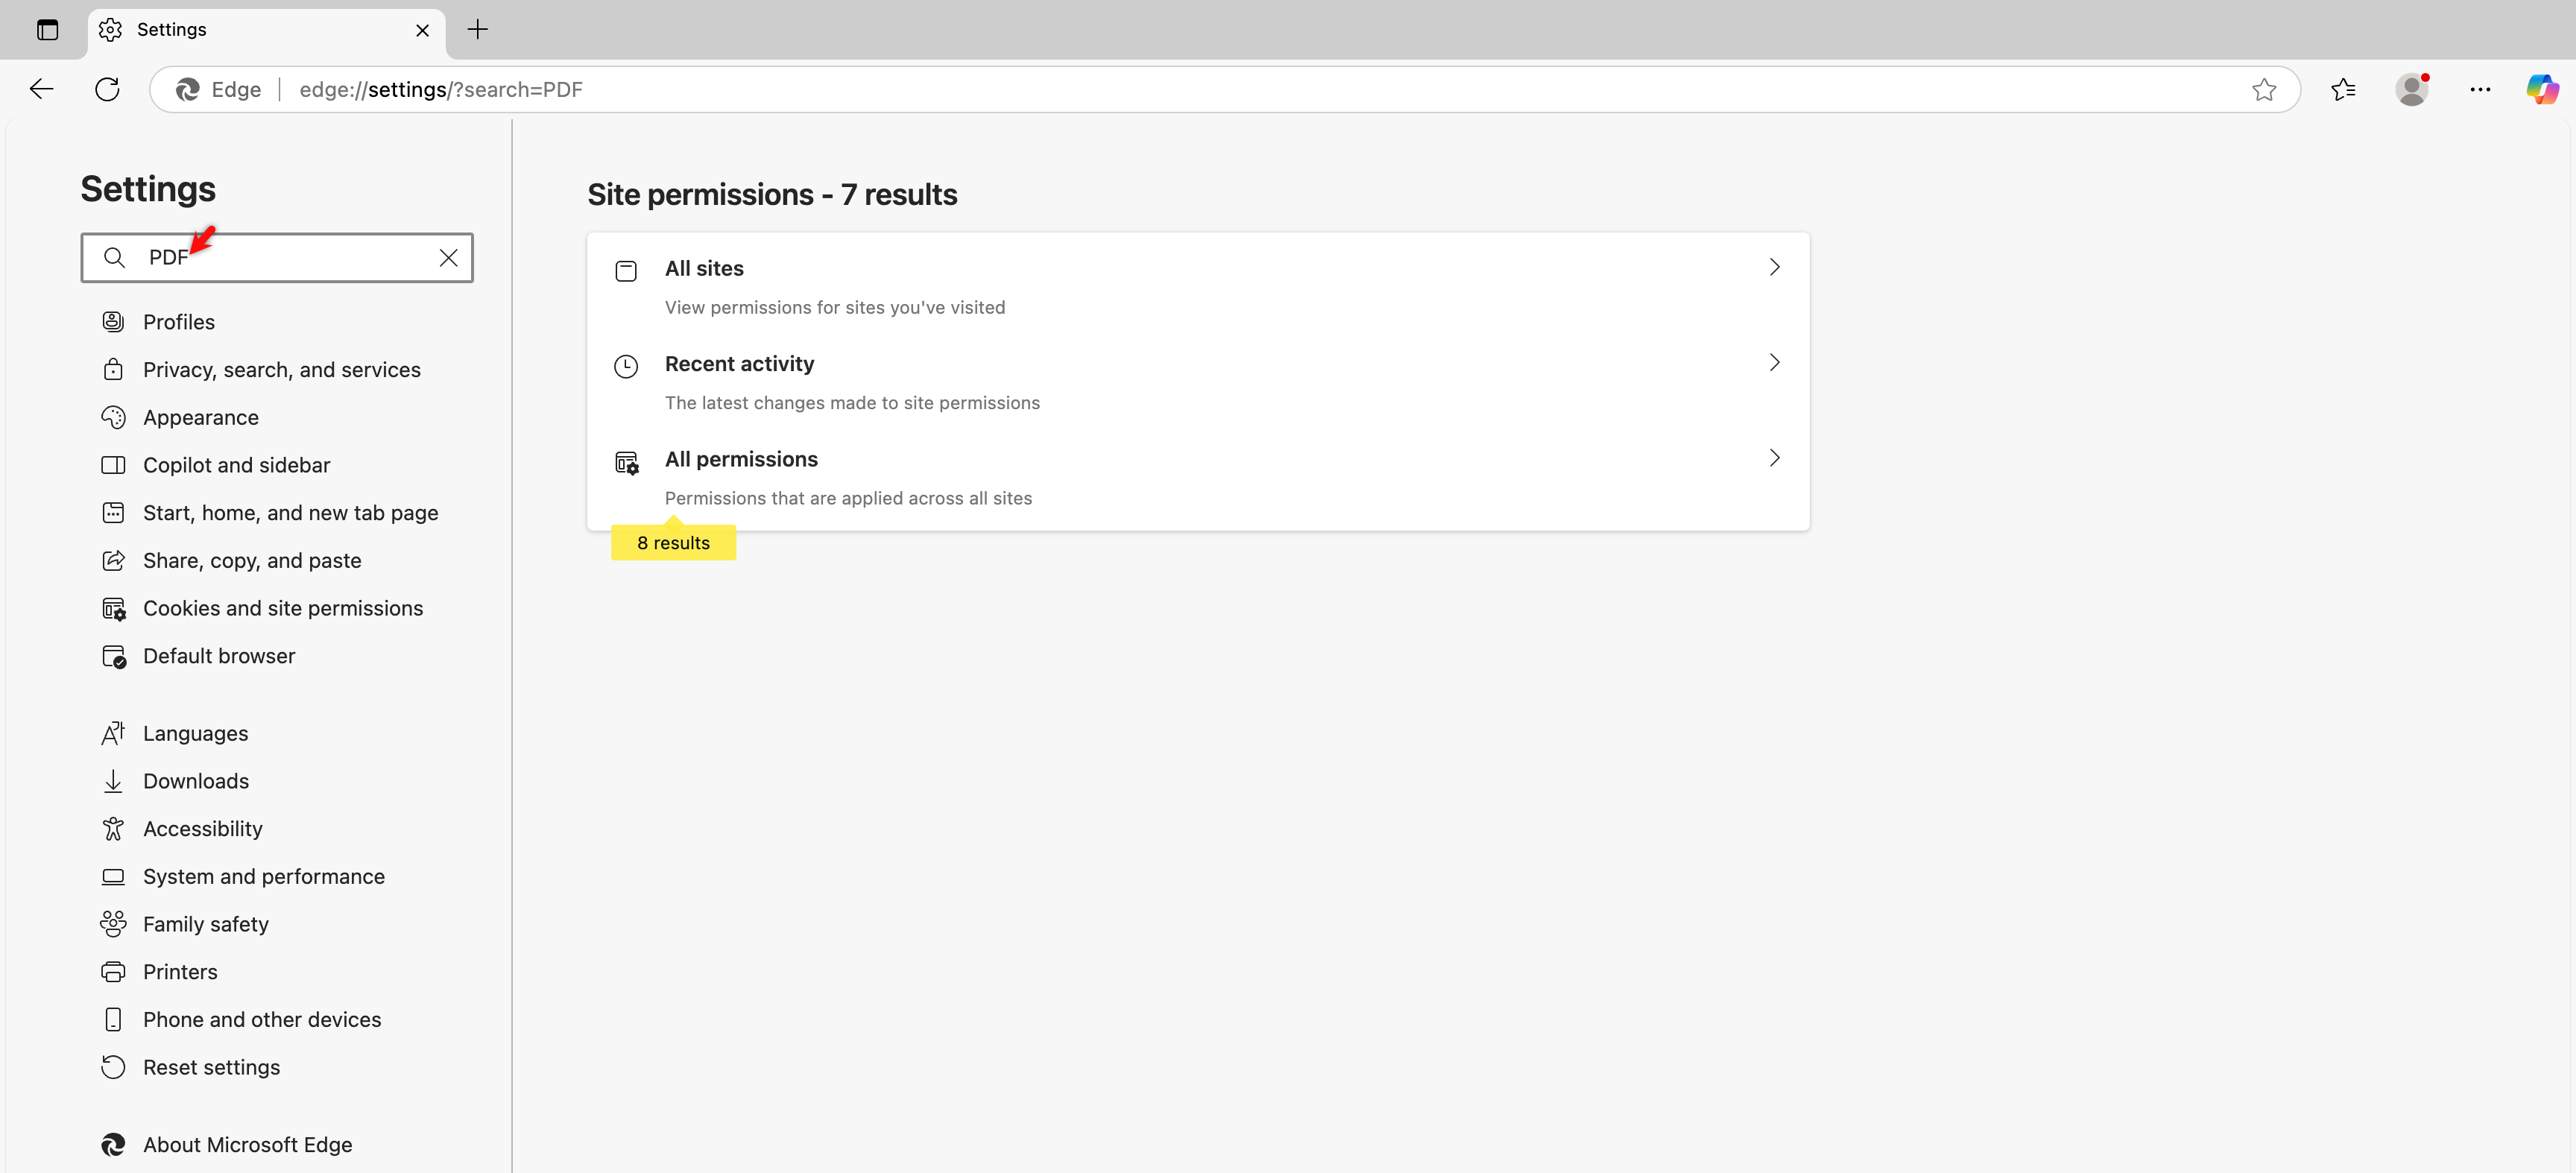Screen dimensions: 2576x1173
Task: Open Privacy, search, and services
Action: coord(281,369)
